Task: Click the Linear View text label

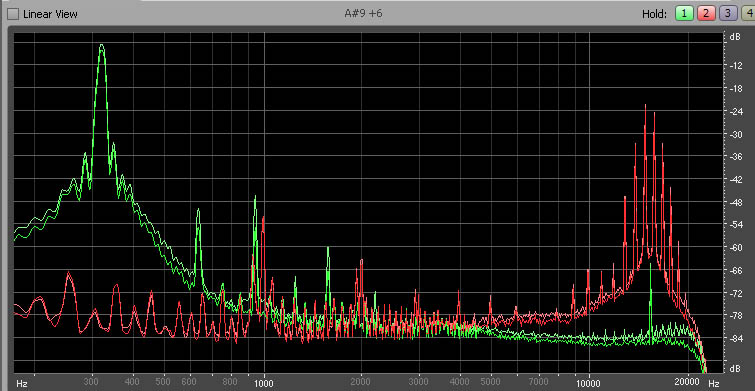Action: click(x=50, y=14)
